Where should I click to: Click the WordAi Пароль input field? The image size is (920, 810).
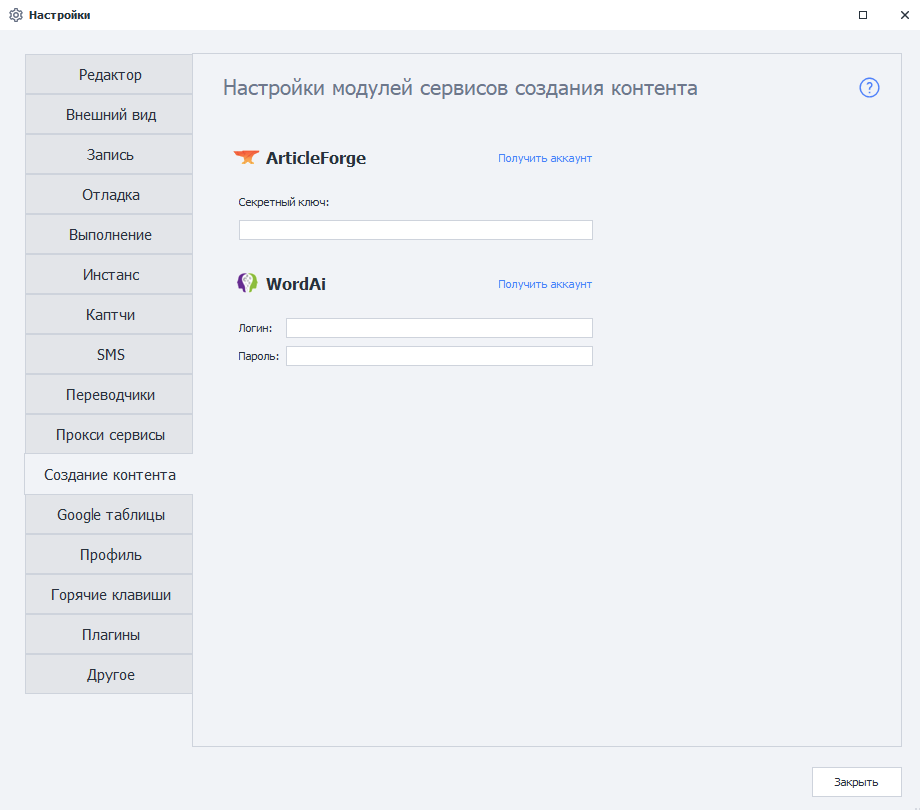pyautogui.click(x=439, y=356)
